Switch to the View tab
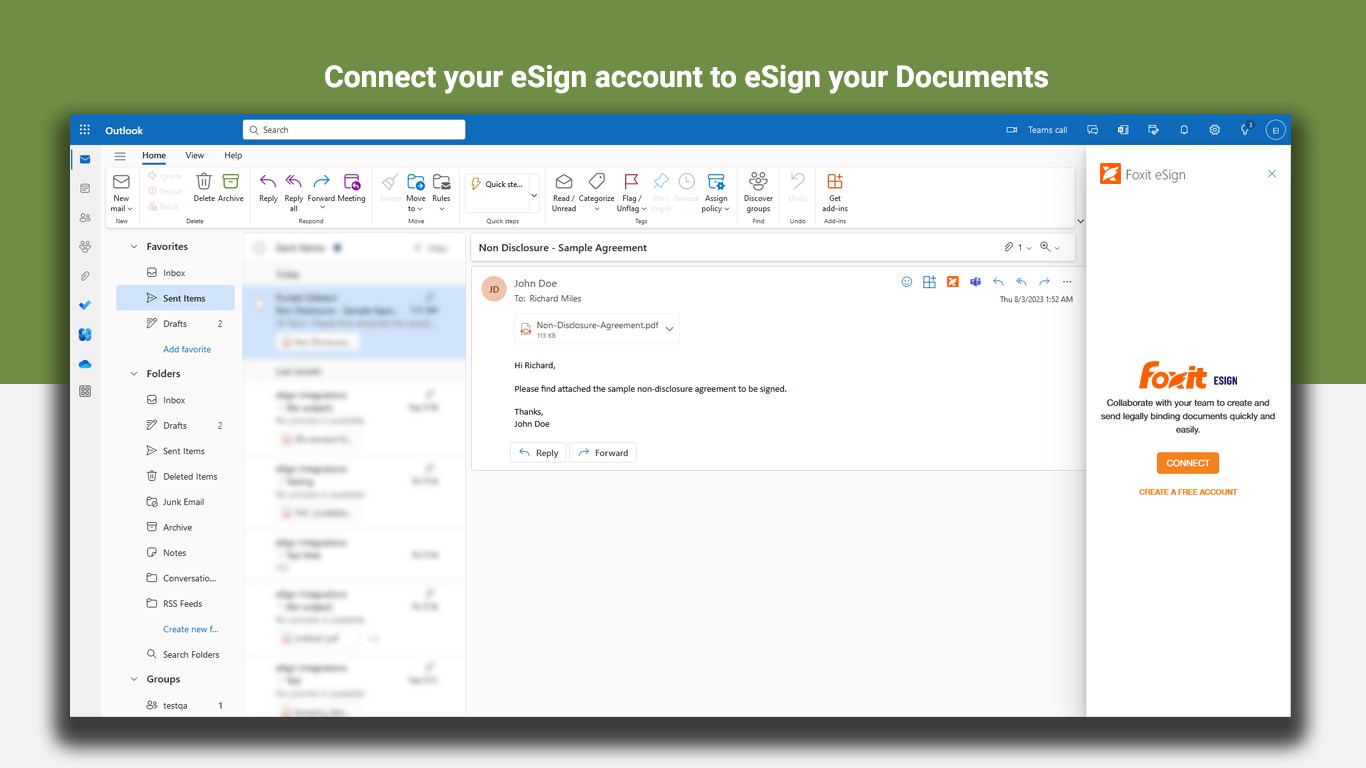The image size is (1366, 768). [x=195, y=156]
